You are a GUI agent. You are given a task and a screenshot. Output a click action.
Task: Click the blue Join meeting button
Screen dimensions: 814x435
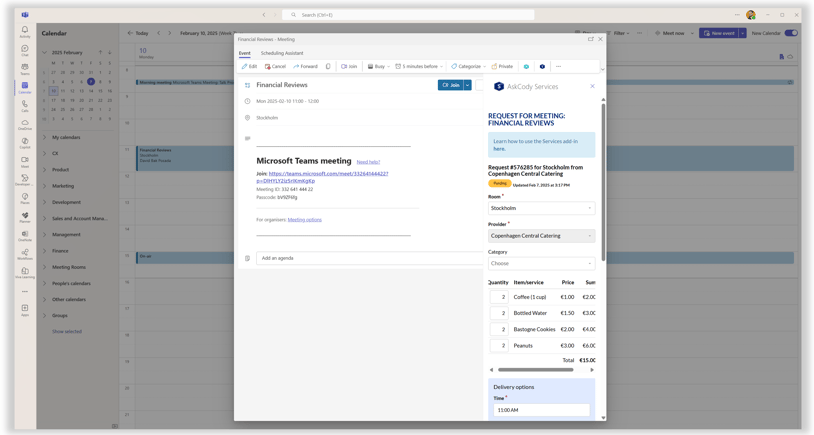coord(451,85)
